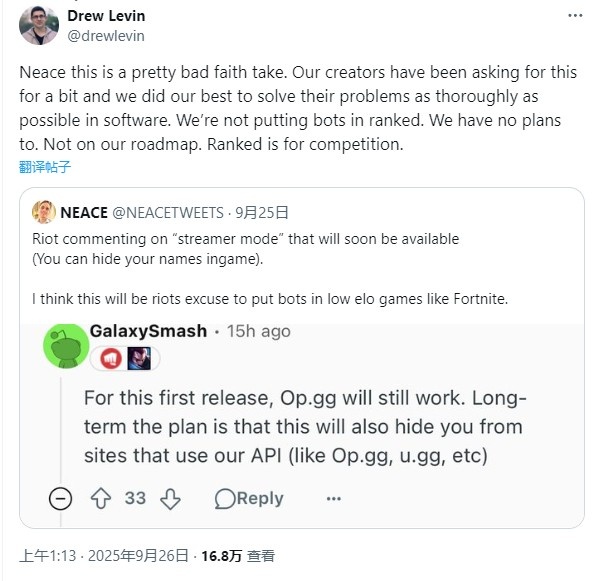The image size is (601, 581).
Task: Collapse the GalaxySmash comment with minus button
Action: click(59, 498)
